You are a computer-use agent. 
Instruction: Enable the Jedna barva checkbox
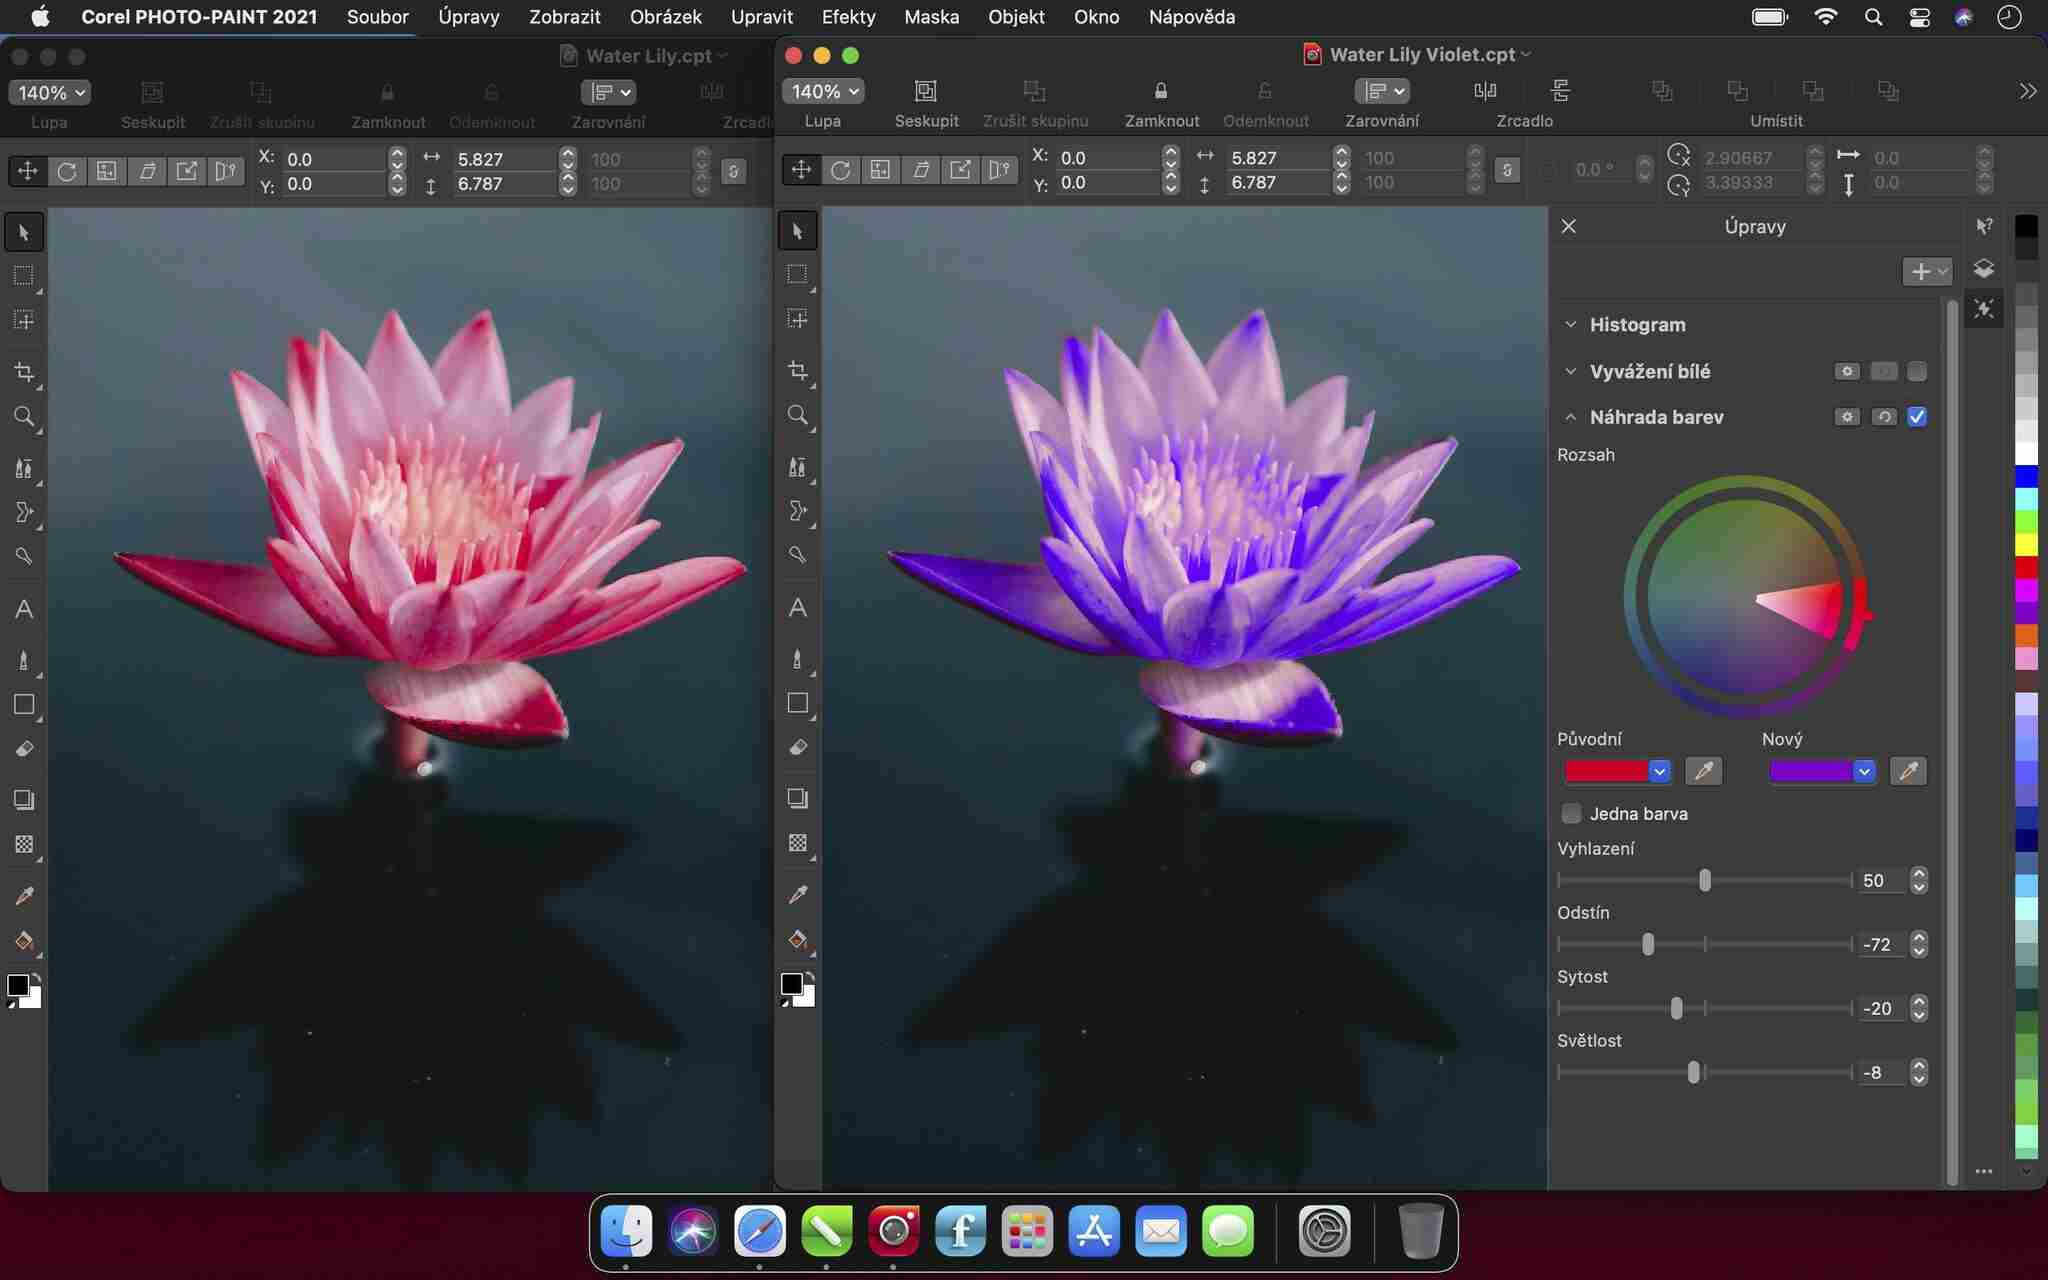(x=1572, y=813)
